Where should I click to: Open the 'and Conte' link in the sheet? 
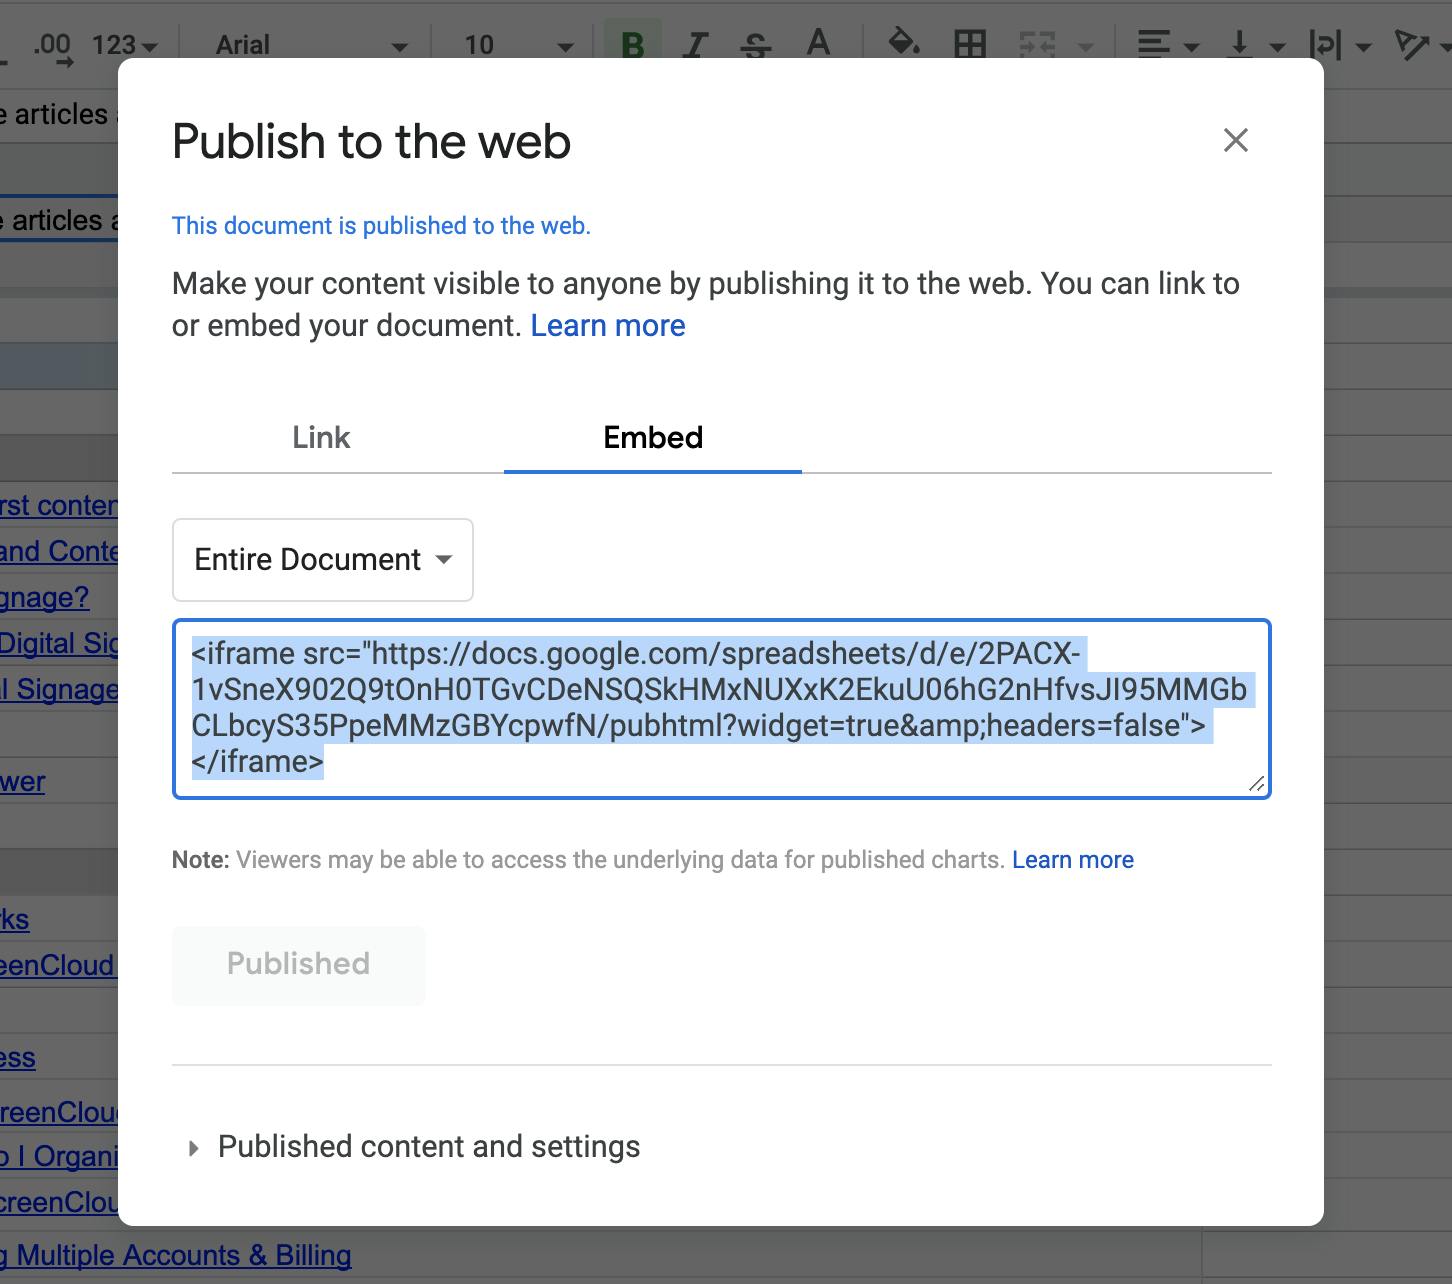coord(59,551)
